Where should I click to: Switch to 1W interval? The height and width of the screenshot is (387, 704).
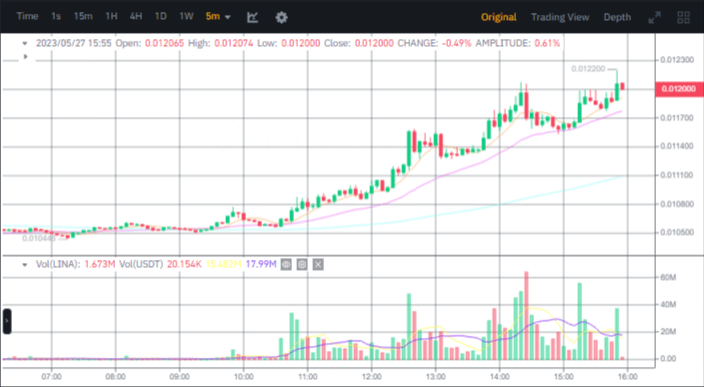click(186, 16)
